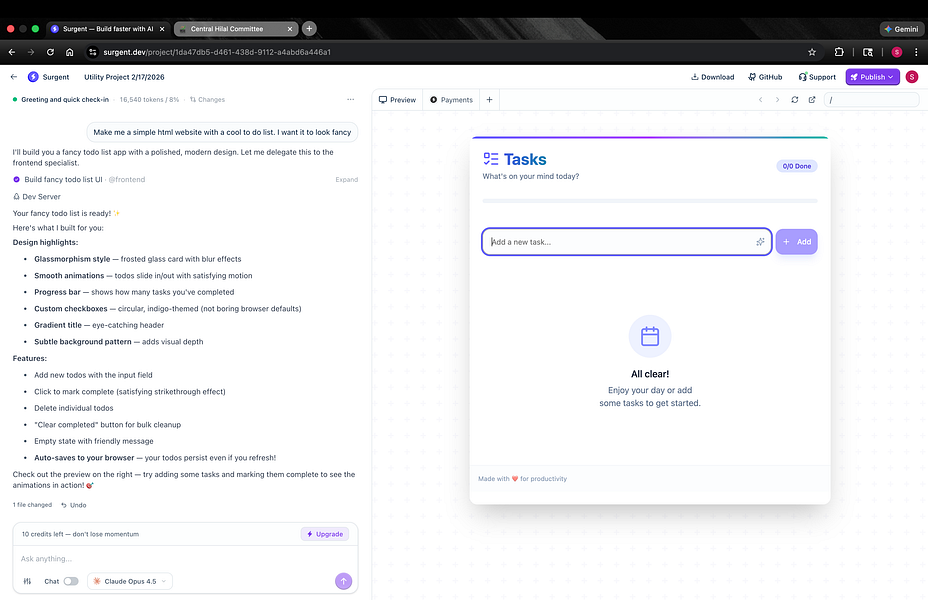The width and height of the screenshot is (928, 600).
Task: Open Gemini in browser top bar
Action: tap(901, 29)
